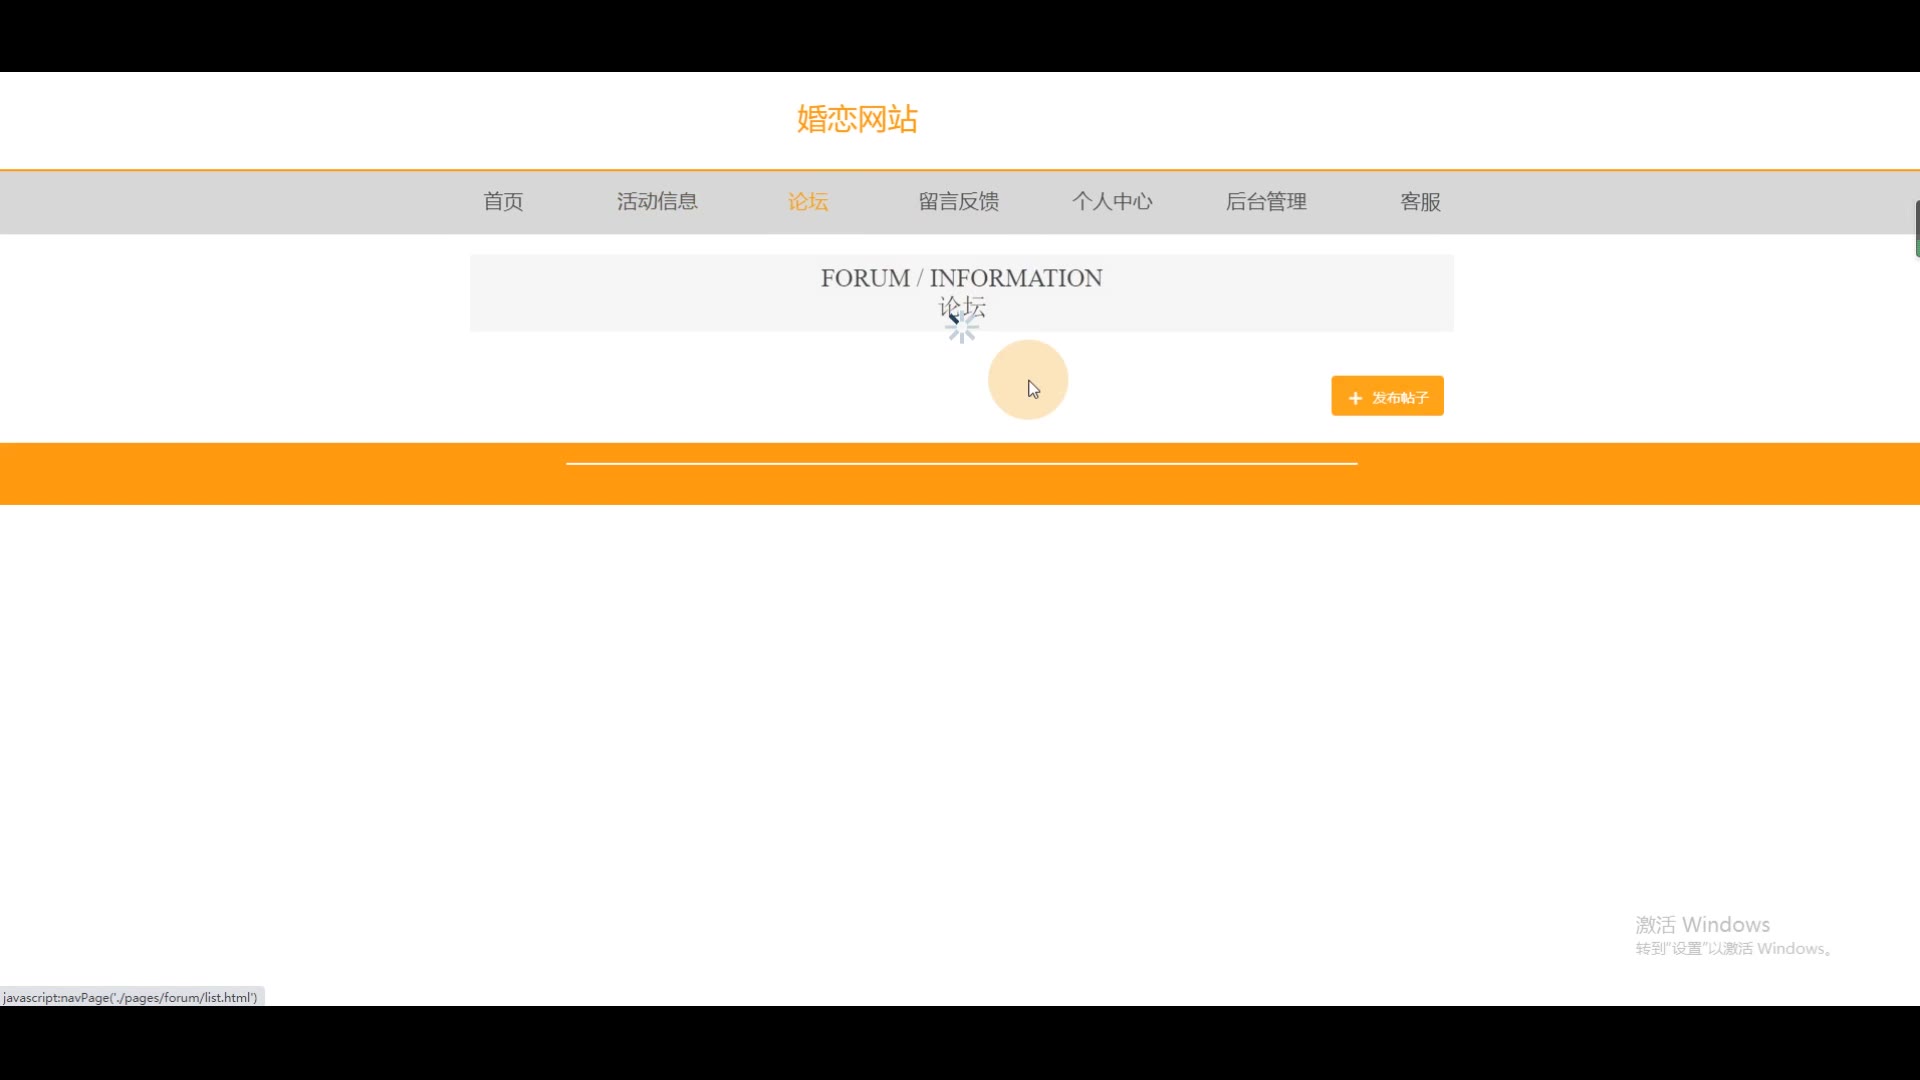Click the 转到设置以激活 Windows text
Viewport: 1920px width, 1080px height.
pos(1732,949)
